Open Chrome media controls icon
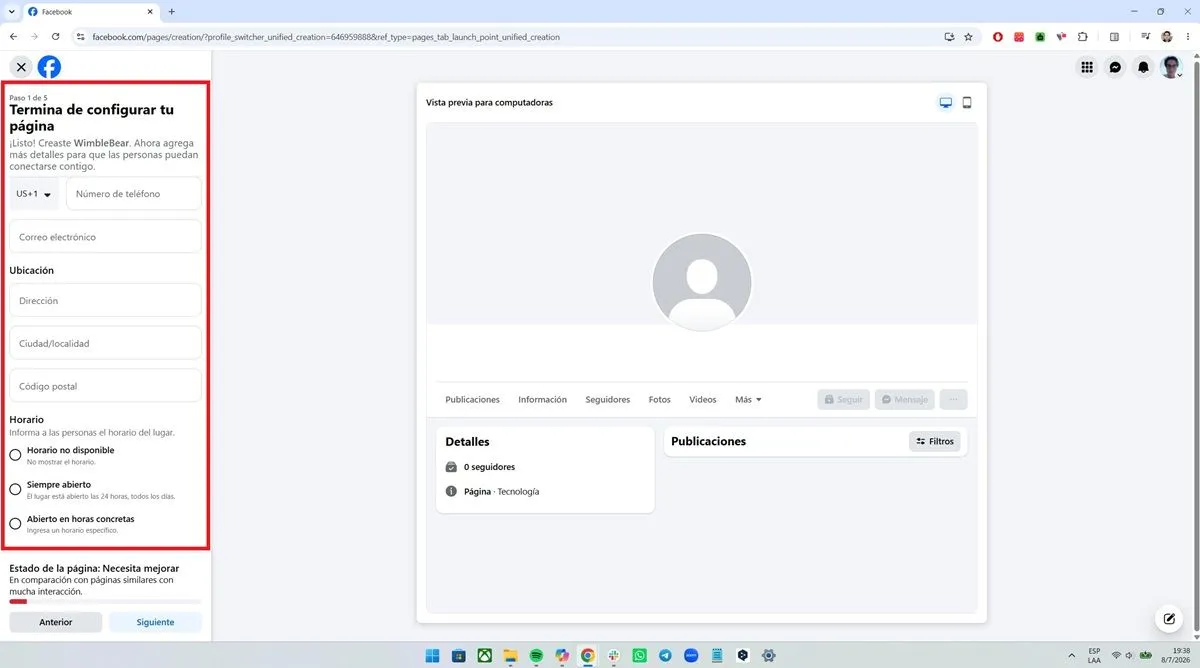This screenshot has width=1200, height=668. [x=1146, y=37]
